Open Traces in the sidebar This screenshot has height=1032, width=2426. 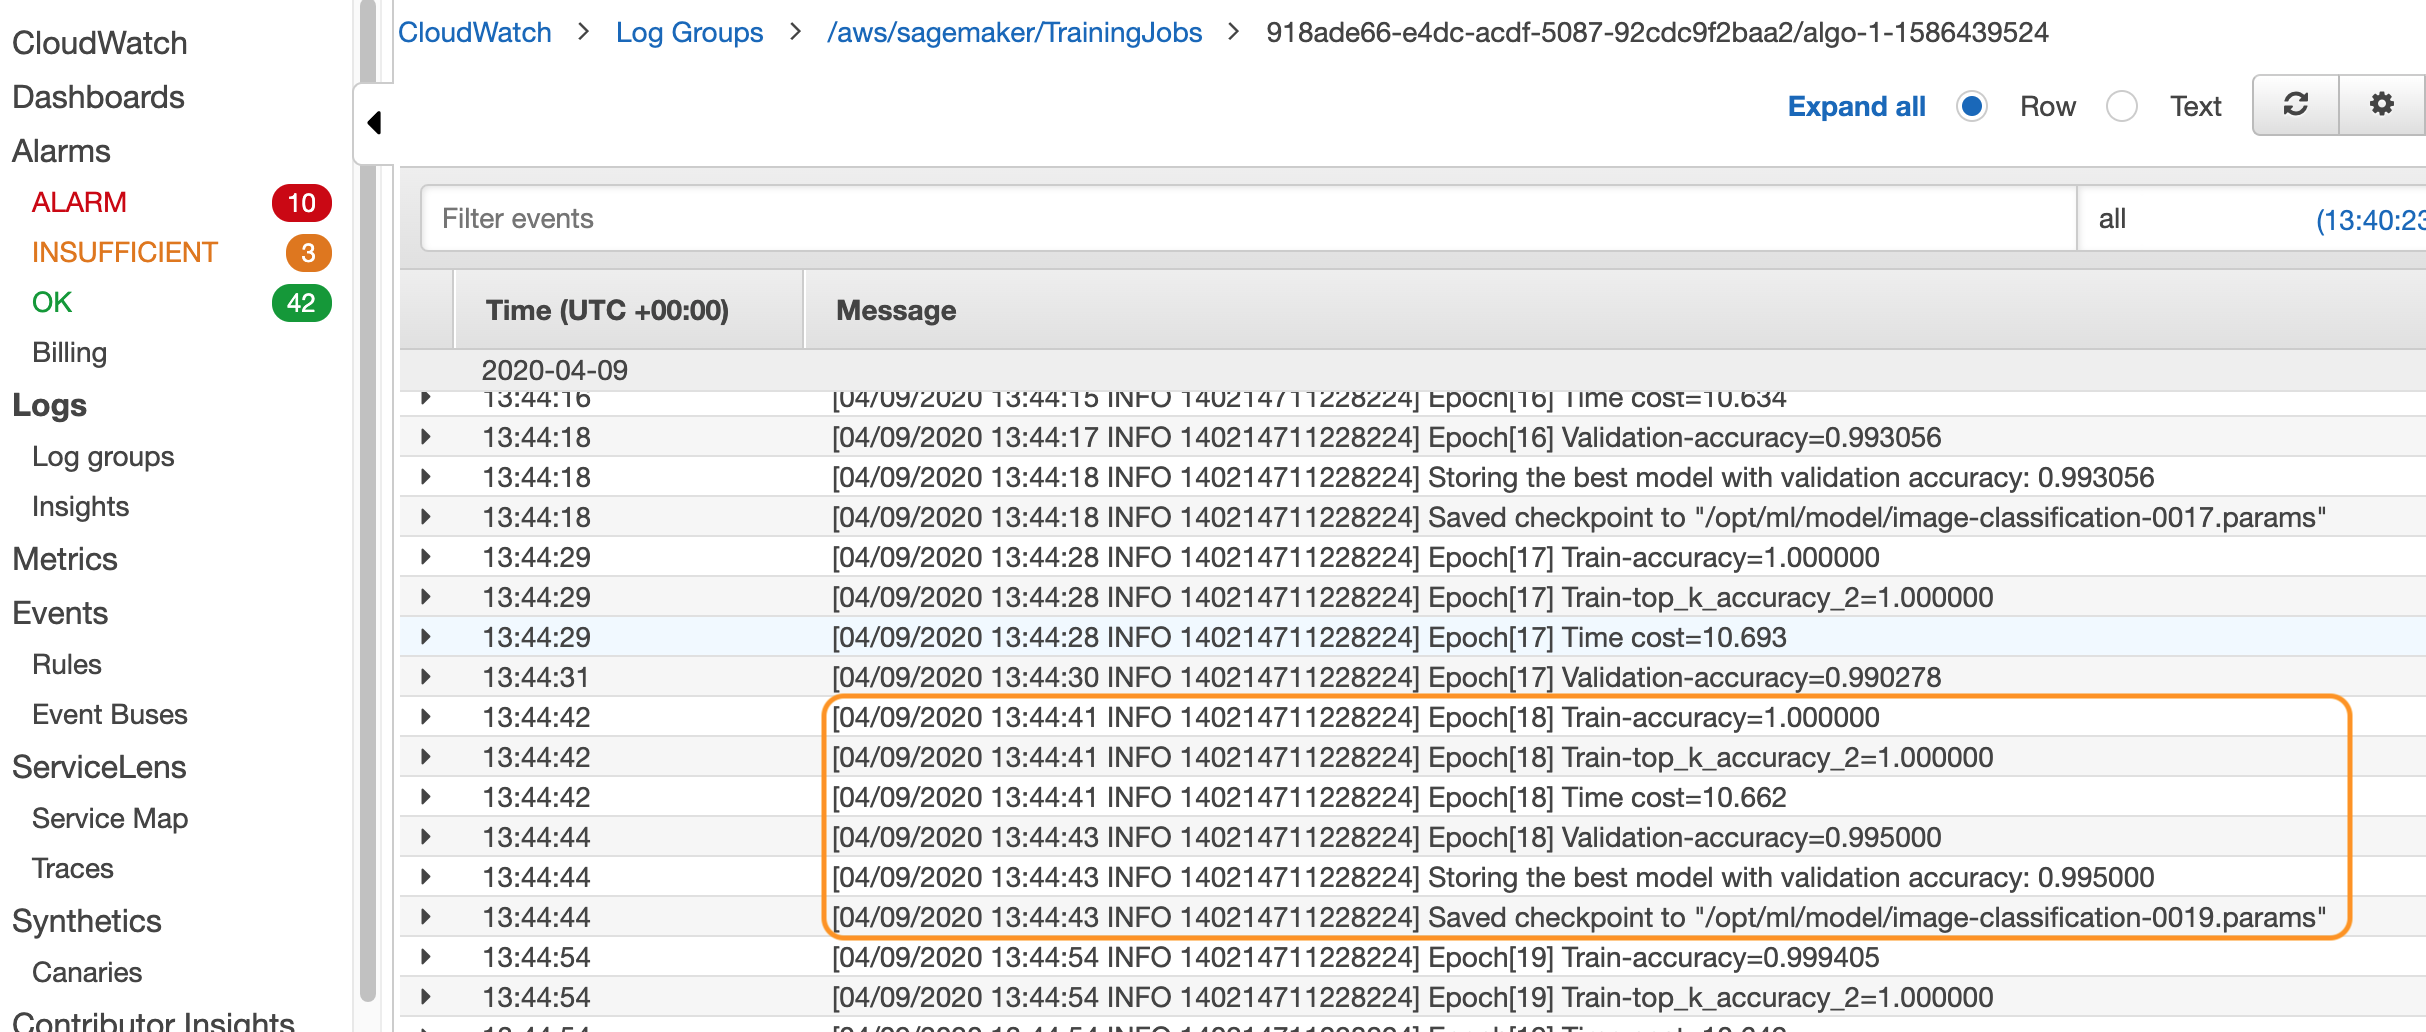[72, 868]
